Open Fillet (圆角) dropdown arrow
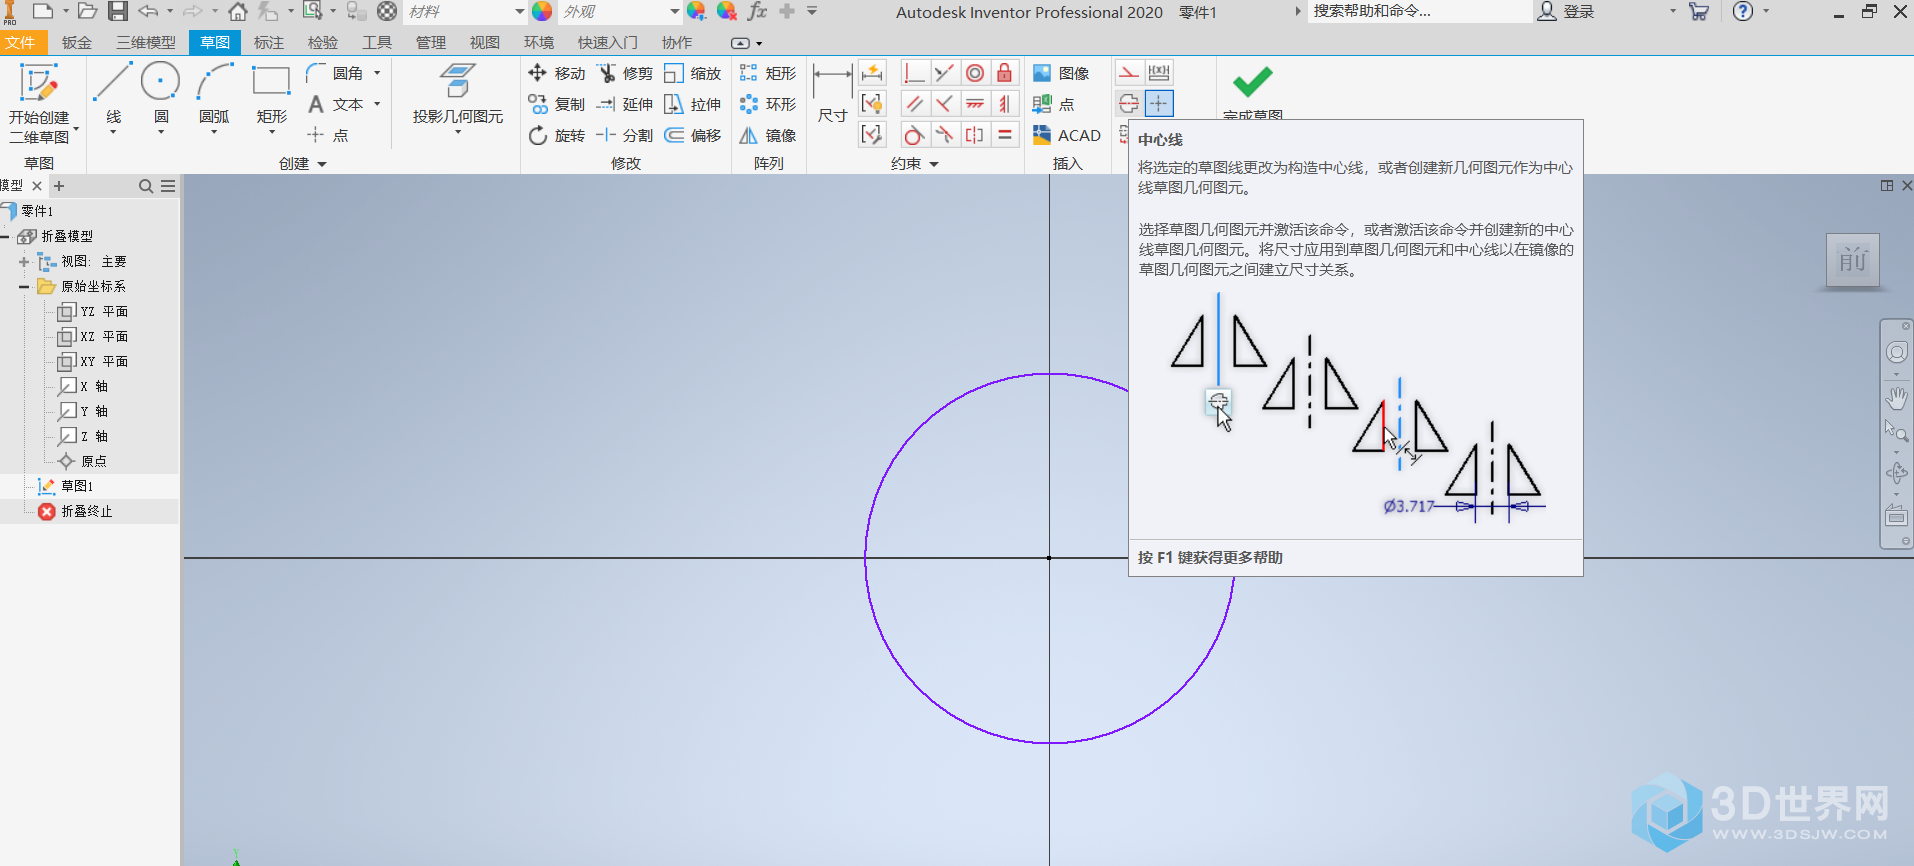Screen dimensions: 1914x866 (377, 73)
